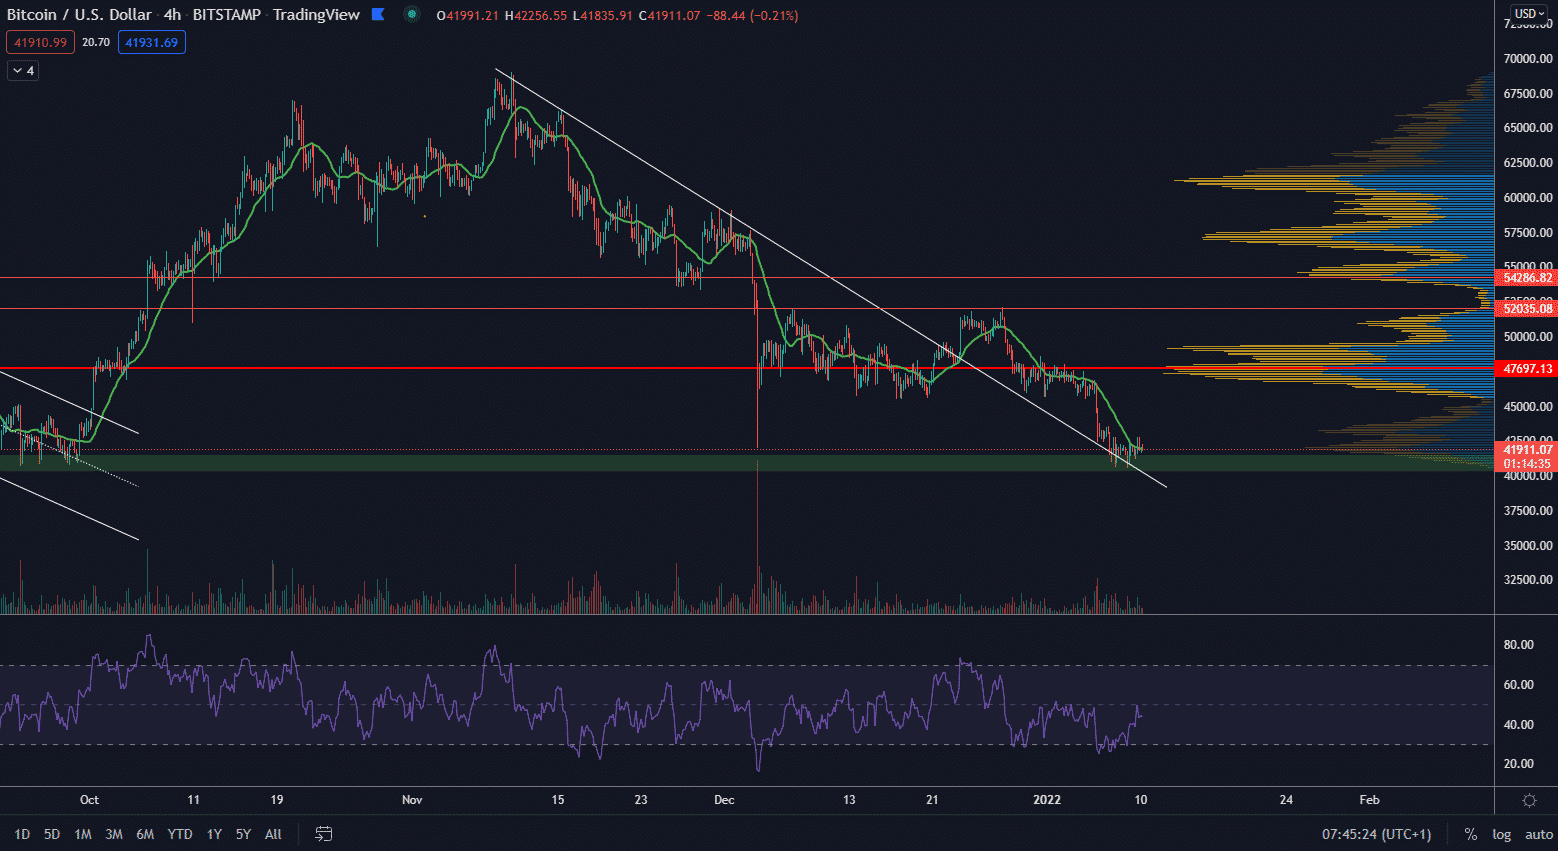Click the blue flag icon beside TradingView title

[378, 14]
